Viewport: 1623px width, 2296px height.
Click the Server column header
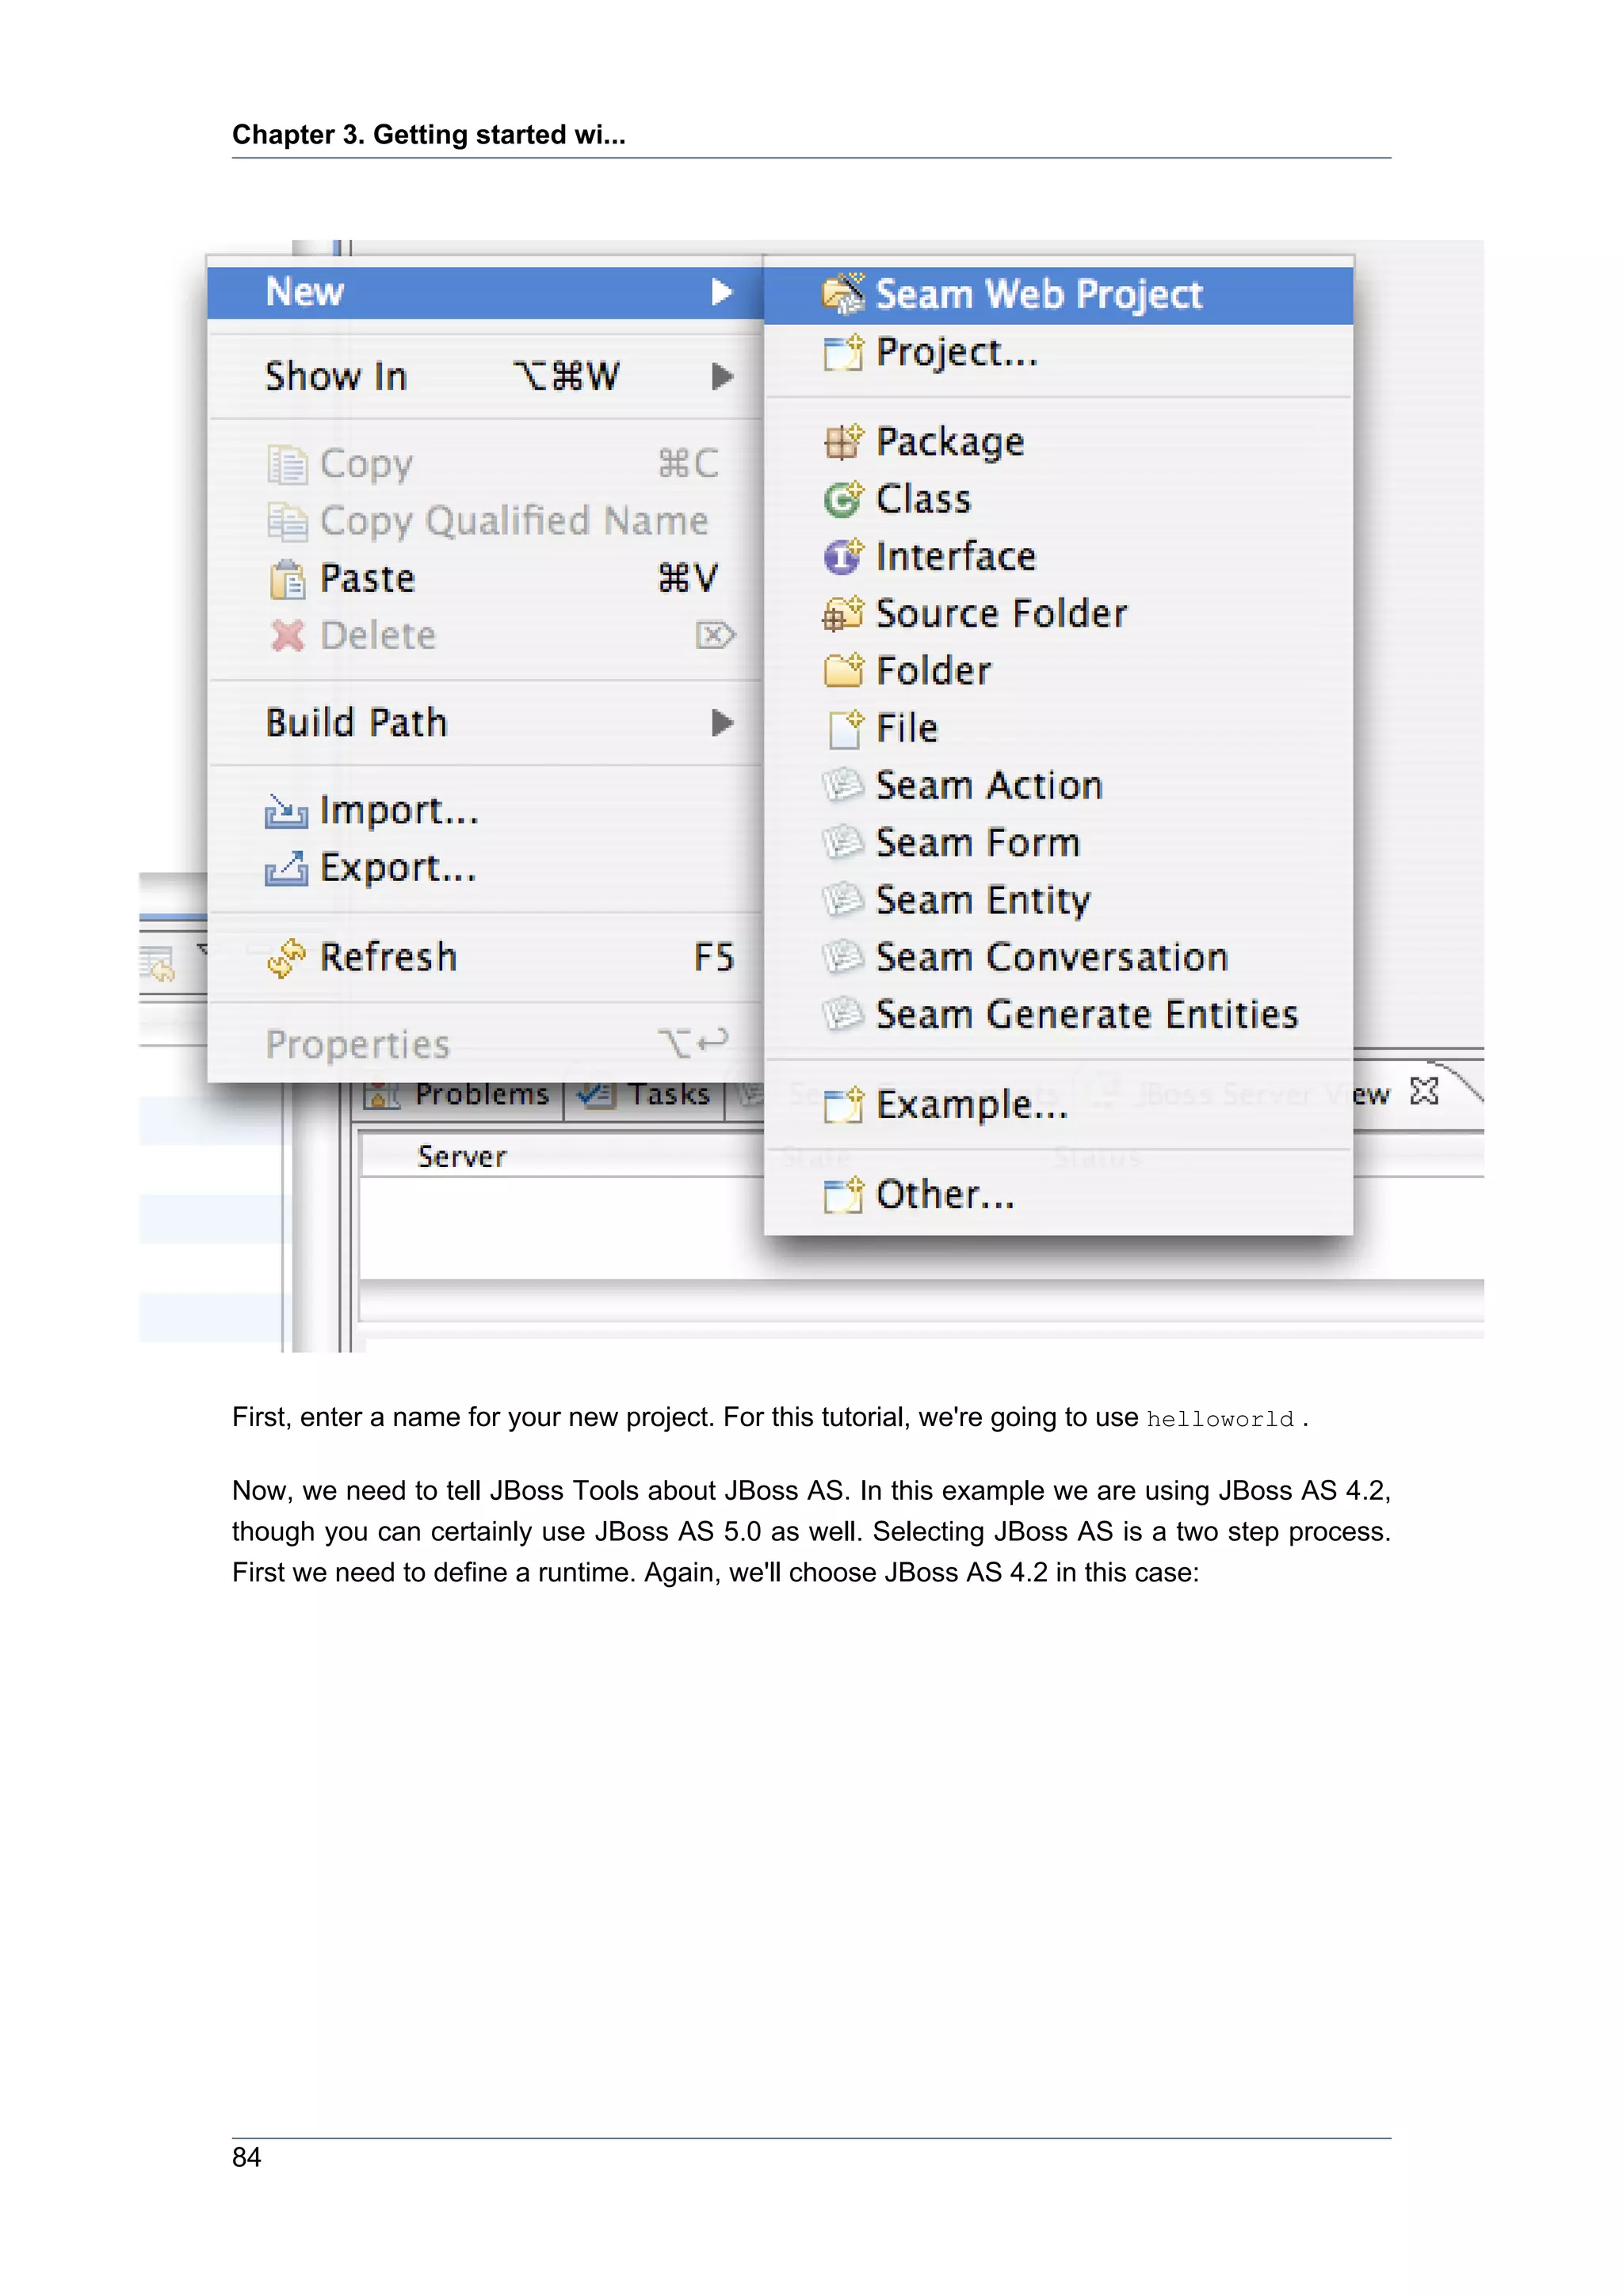tap(462, 1157)
